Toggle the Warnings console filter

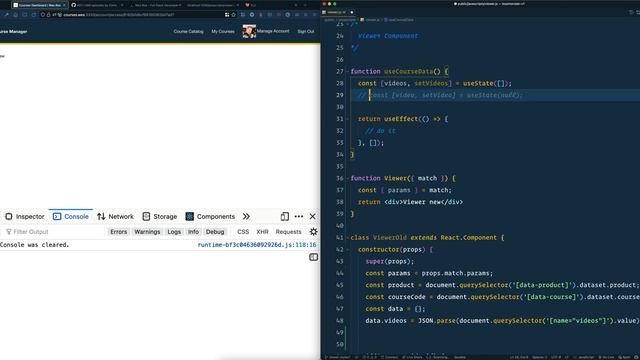tap(147, 232)
